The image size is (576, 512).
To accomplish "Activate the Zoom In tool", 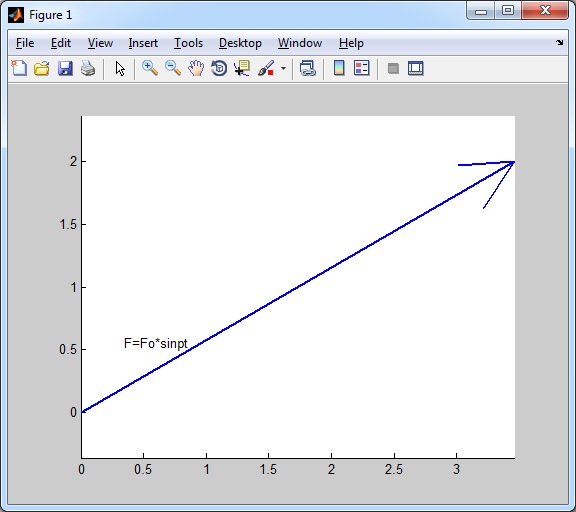I will click(x=150, y=68).
